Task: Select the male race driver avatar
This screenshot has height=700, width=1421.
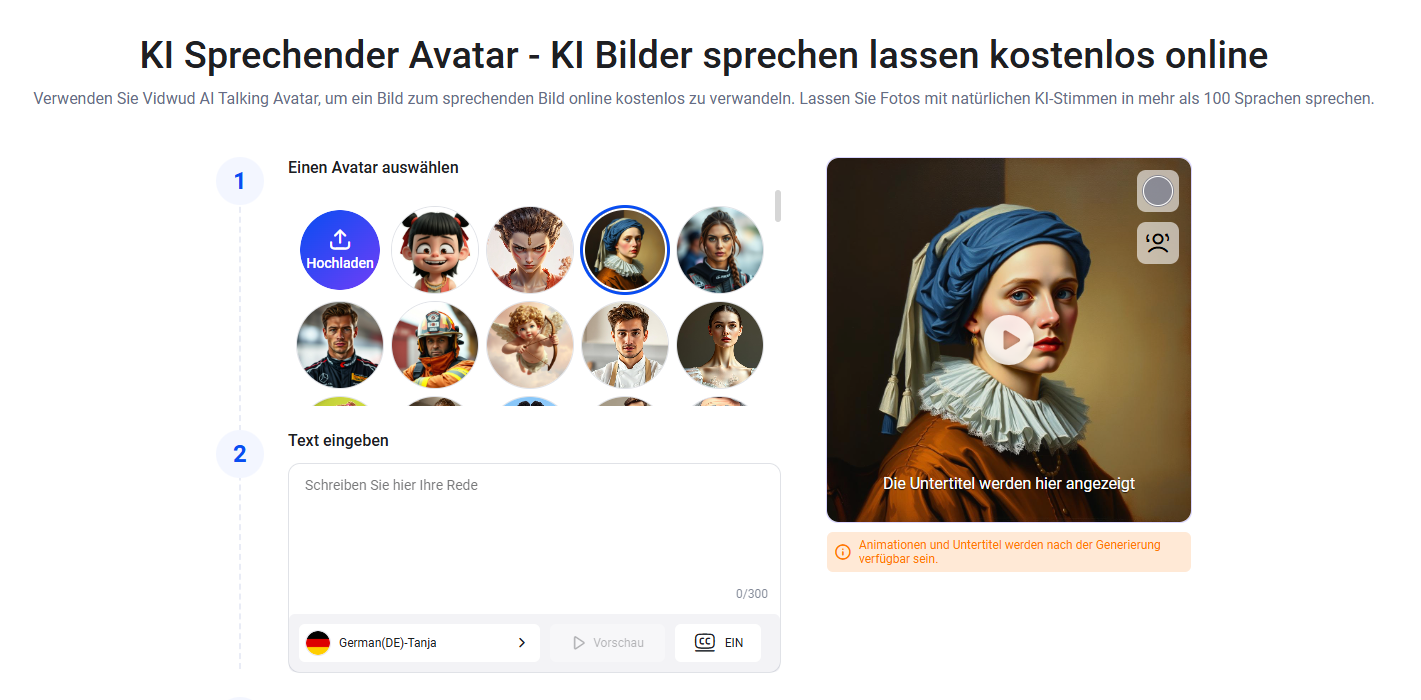Action: (x=340, y=345)
